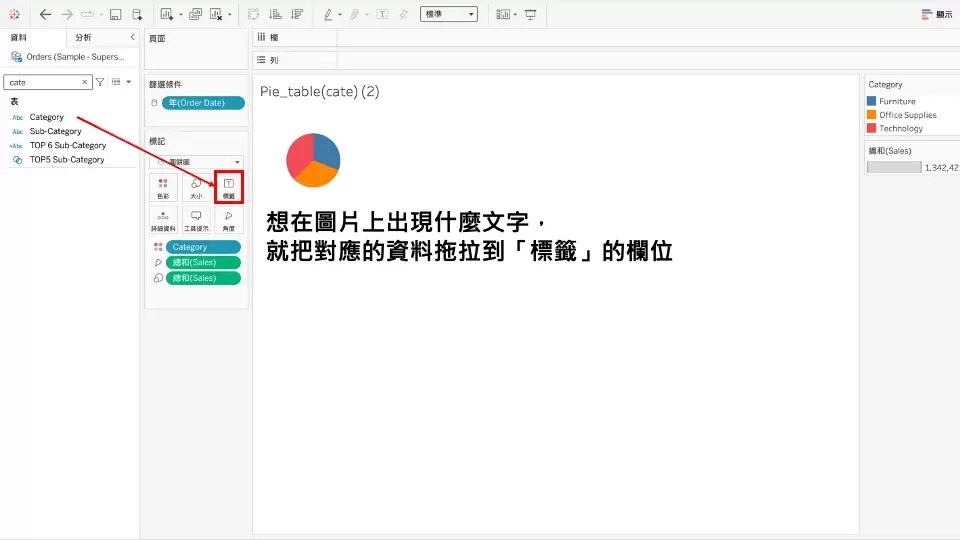Image resolution: width=960 pixels, height=540 pixels.
Task: Click the 欄 columns shelf
Action: pyautogui.click(x=606, y=37)
